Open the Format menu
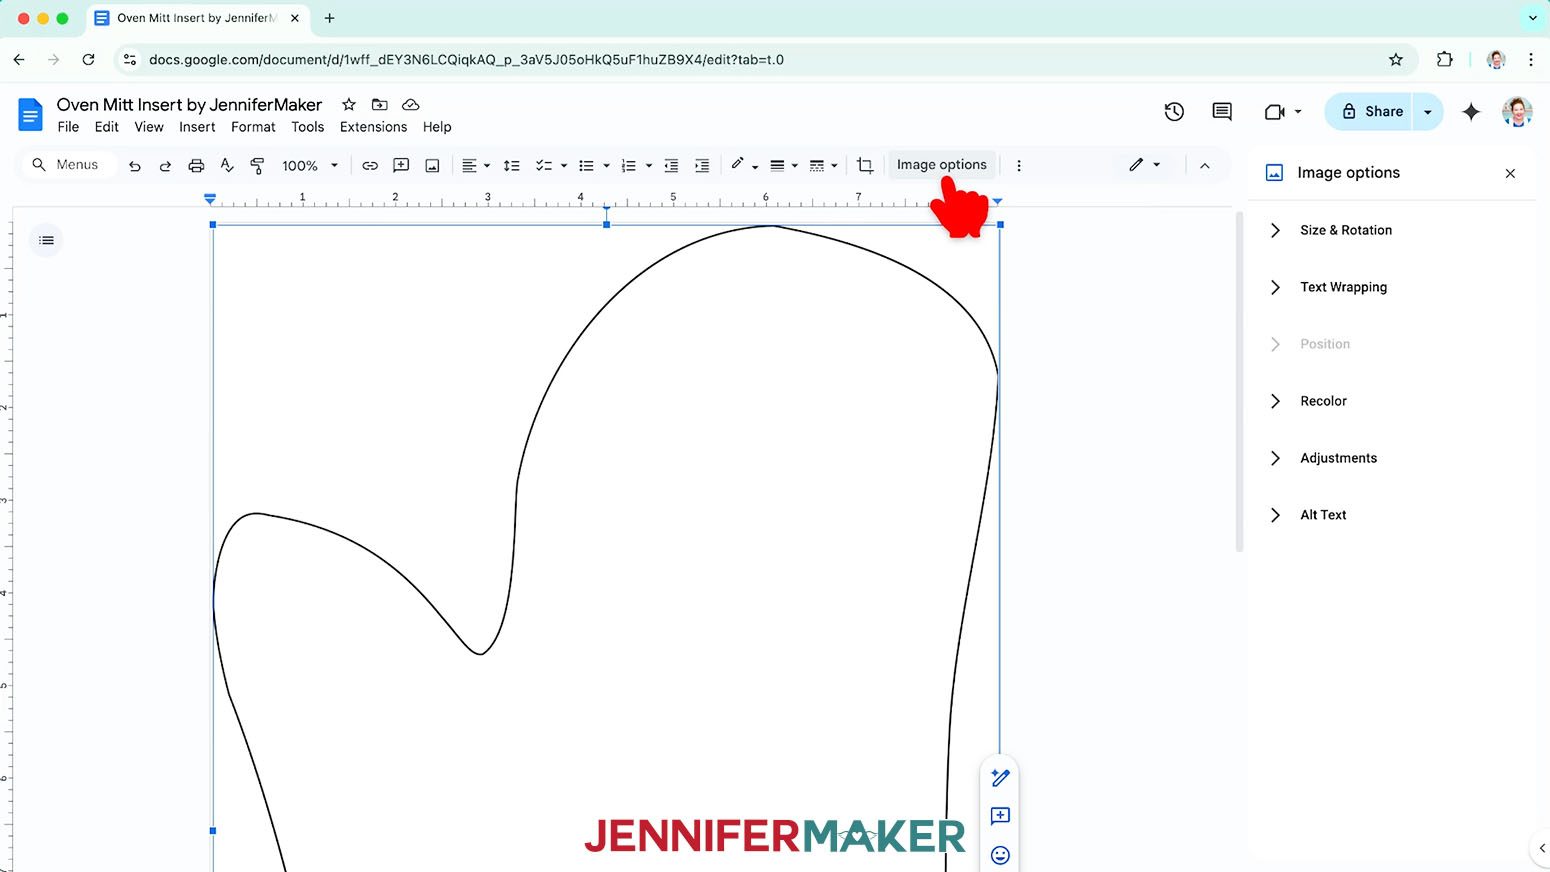Image resolution: width=1550 pixels, height=872 pixels. click(253, 127)
